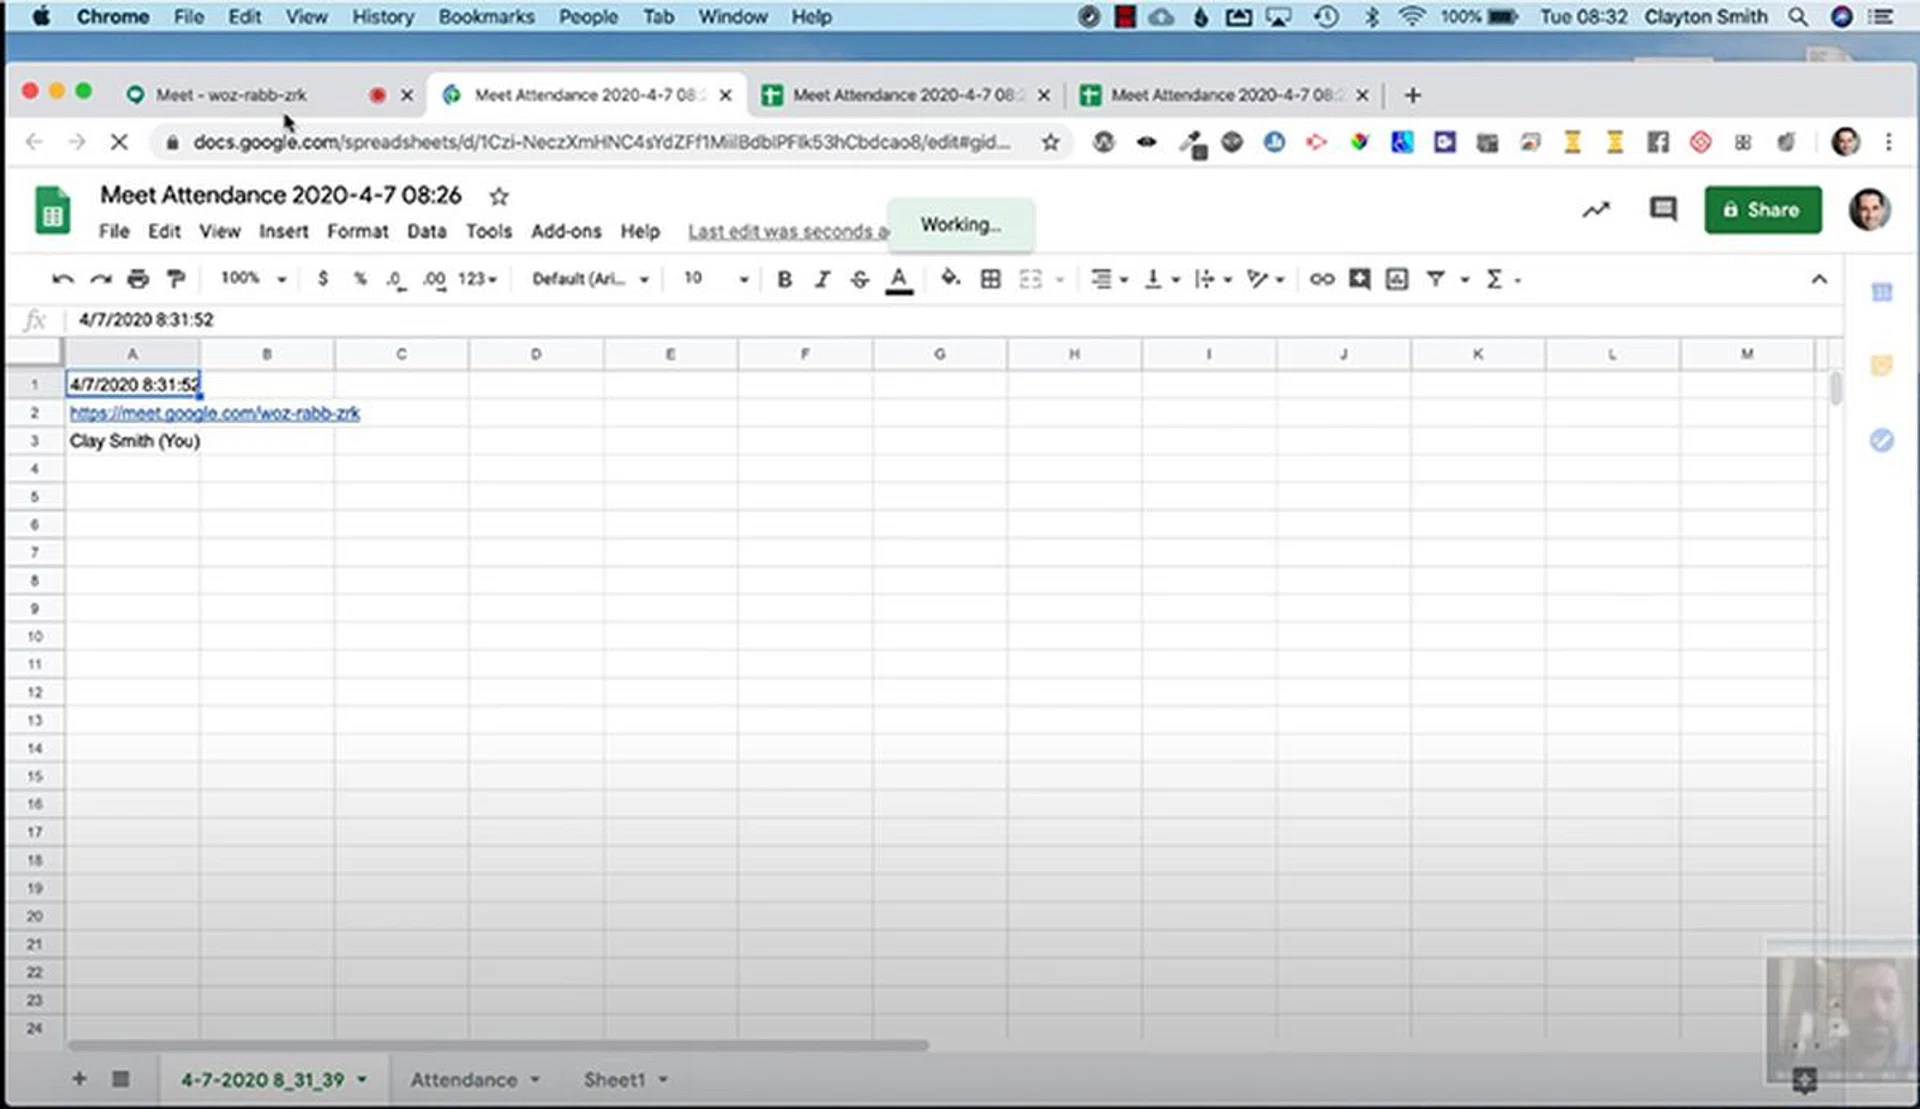
Task: Switch to the Attendance sheet tab
Action: click(x=464, y=1080)
